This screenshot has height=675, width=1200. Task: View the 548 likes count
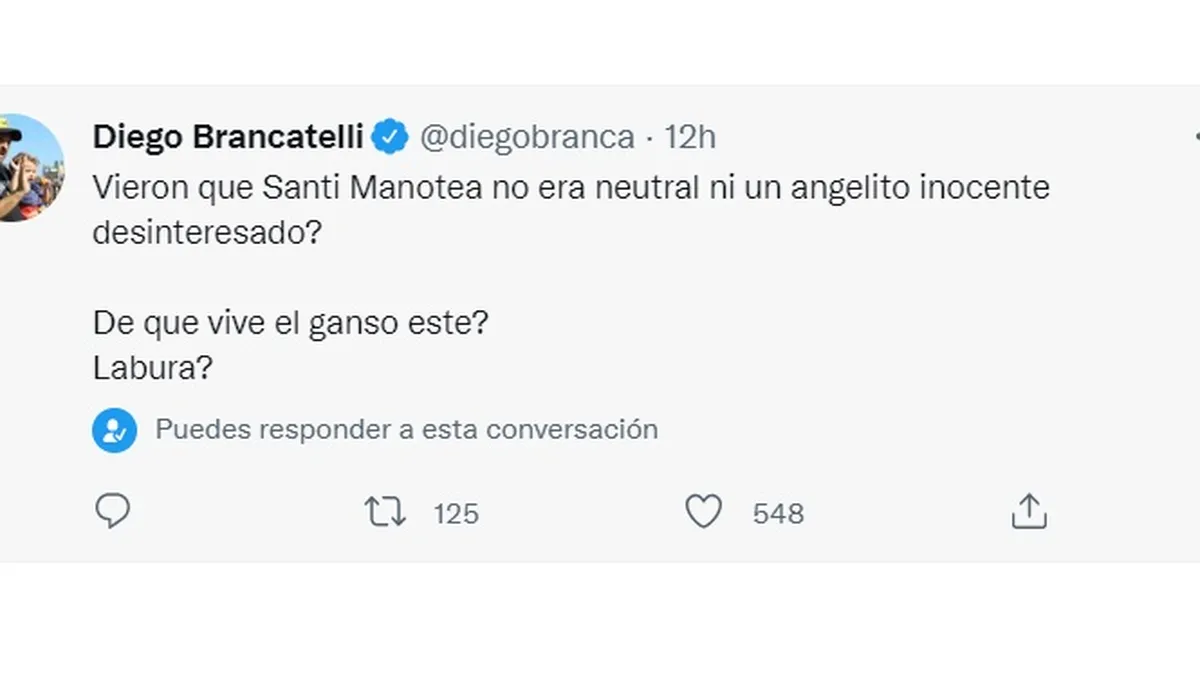tap(778, 514)
